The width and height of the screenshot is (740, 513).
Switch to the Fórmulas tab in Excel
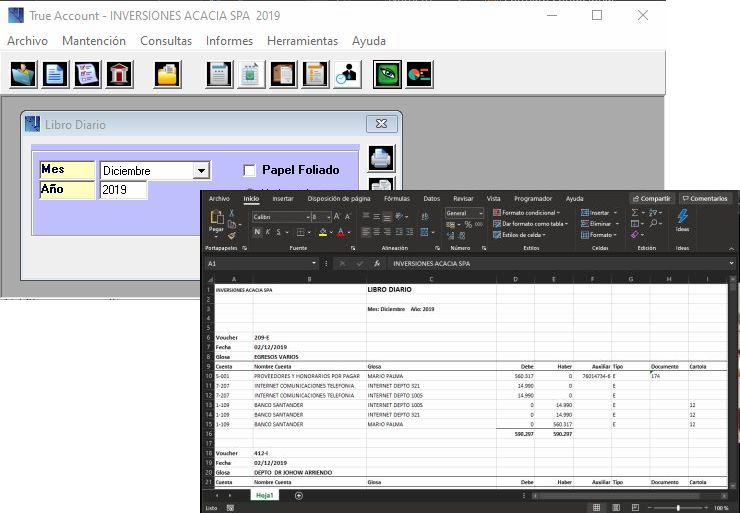tap(397, 199)
